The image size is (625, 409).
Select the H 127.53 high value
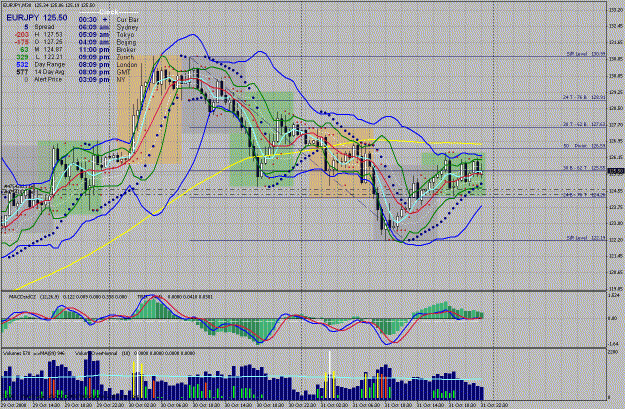pos(49,35)
